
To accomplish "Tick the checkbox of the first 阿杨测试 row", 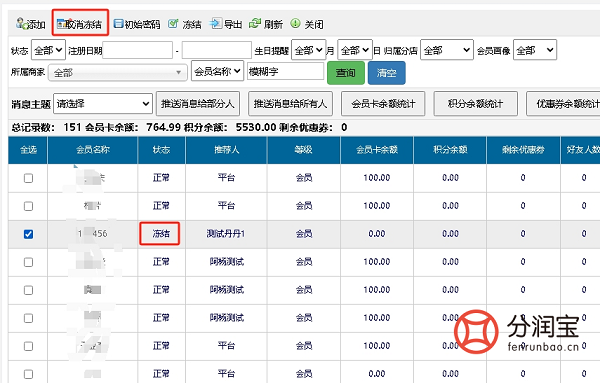I will 28,262.
